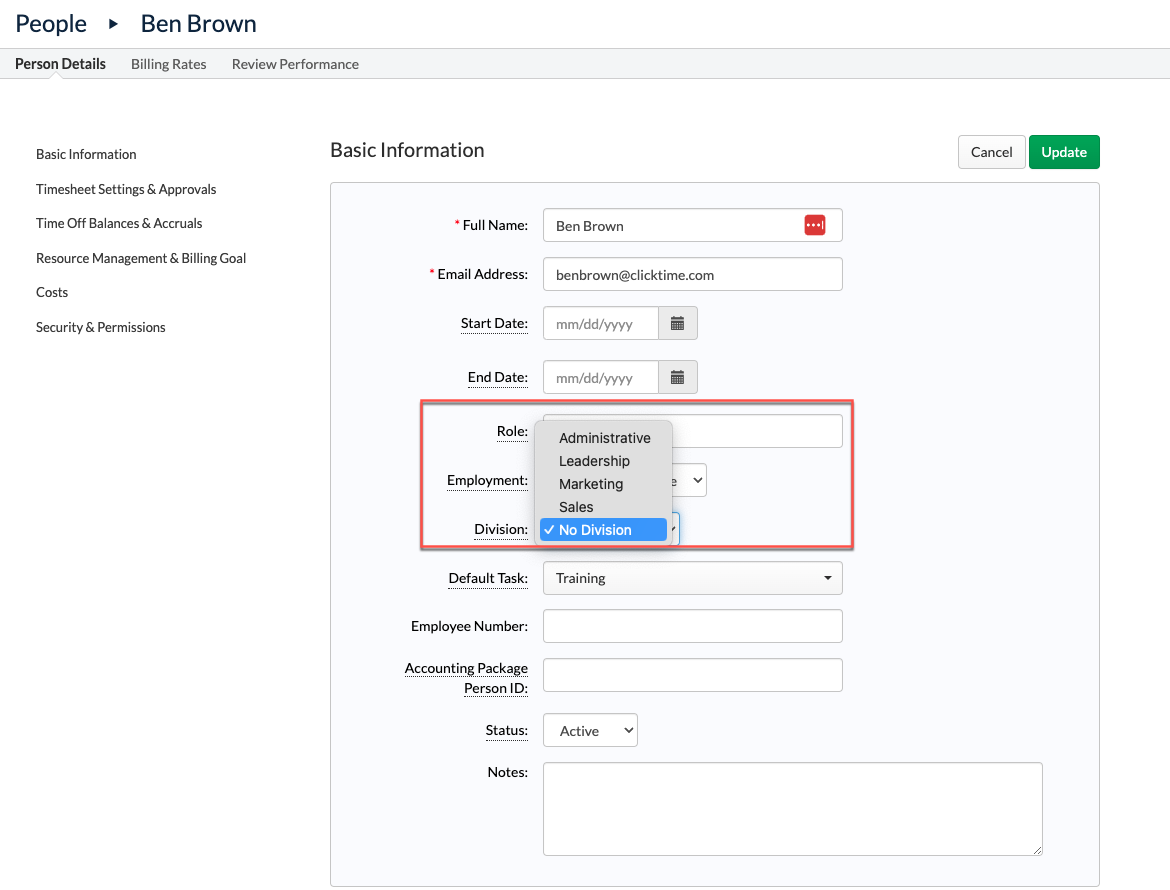
Task: Click the Division label
Action: pos(501,529)
